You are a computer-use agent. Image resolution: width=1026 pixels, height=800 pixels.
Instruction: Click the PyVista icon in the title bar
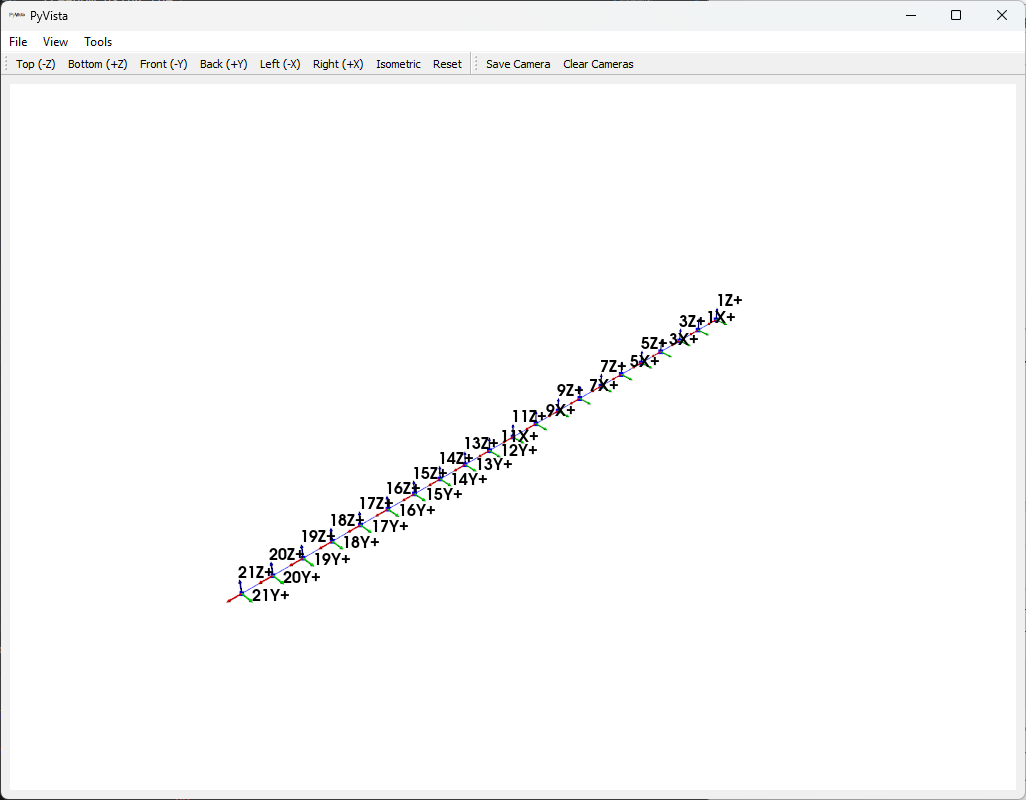pos(15,15)
